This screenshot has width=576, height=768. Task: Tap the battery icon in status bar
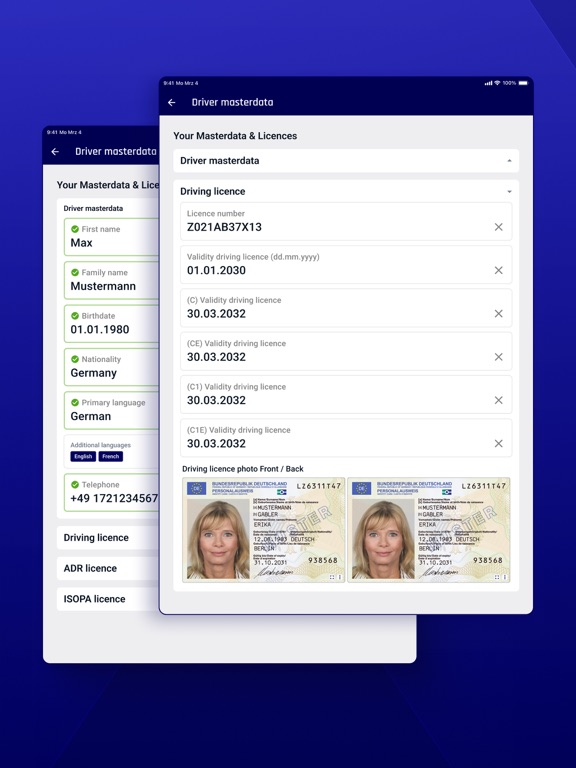coord(523,83)
